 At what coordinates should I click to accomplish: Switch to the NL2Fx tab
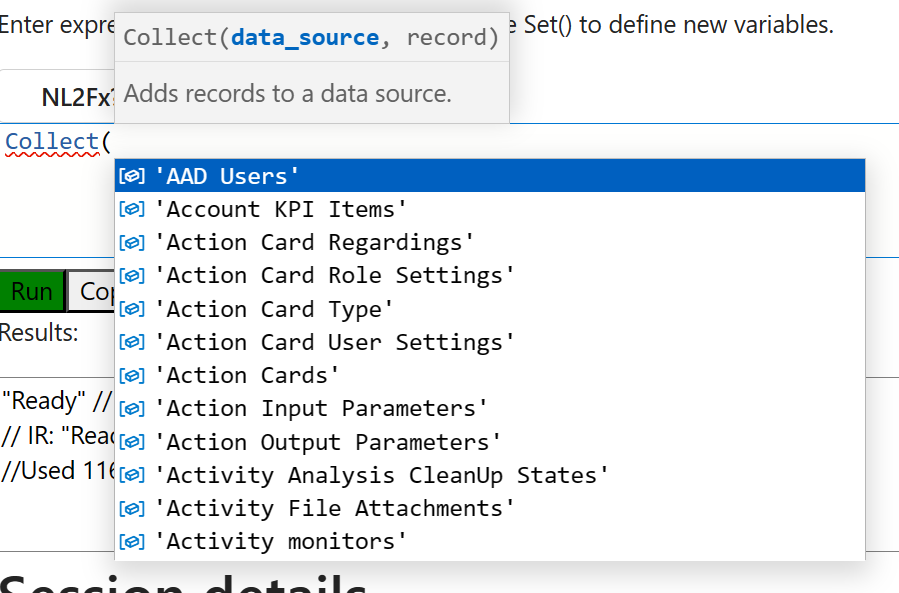point(75,97)
